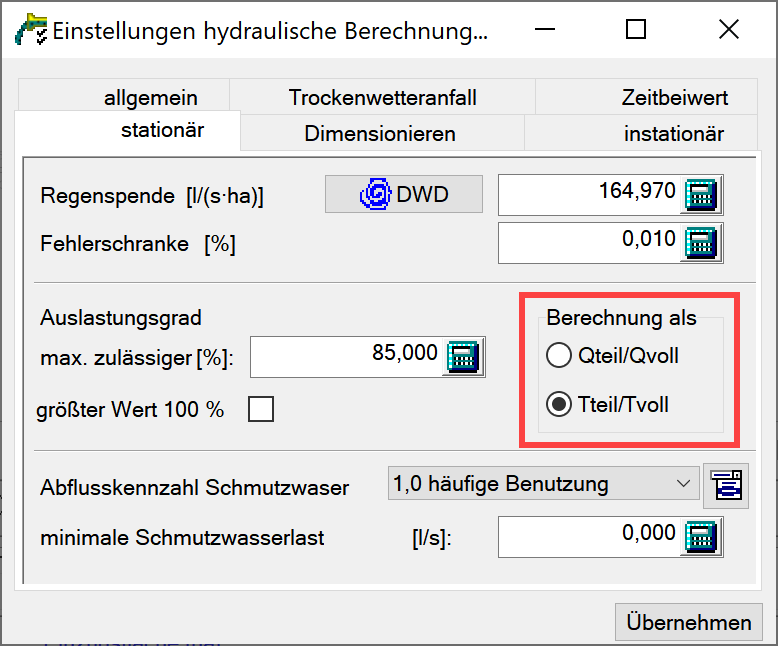This screenshot has width=778, height=646.
Task: Select Qteil/Qvoll calculation option
Action: 558,355
